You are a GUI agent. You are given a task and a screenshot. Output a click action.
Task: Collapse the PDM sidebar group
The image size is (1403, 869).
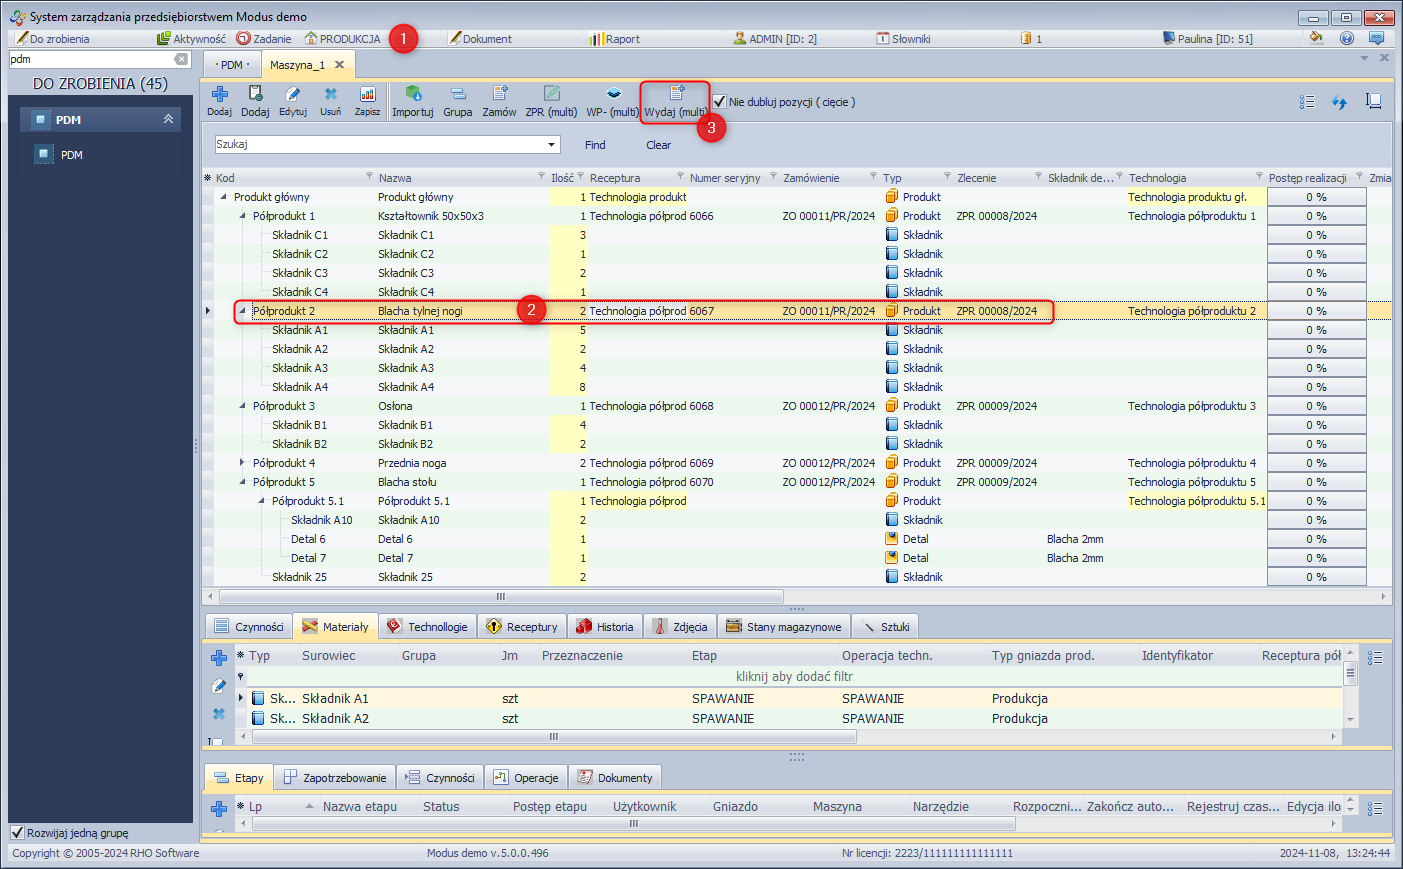click(168, 119)
